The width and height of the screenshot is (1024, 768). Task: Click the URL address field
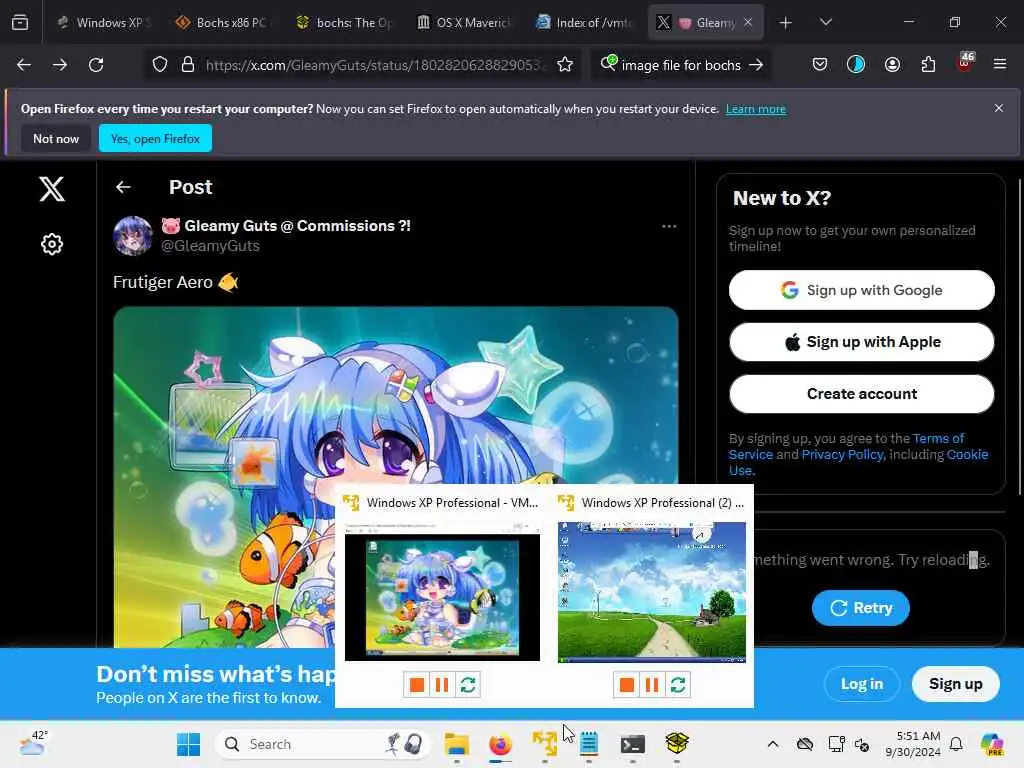click(376, 65)
